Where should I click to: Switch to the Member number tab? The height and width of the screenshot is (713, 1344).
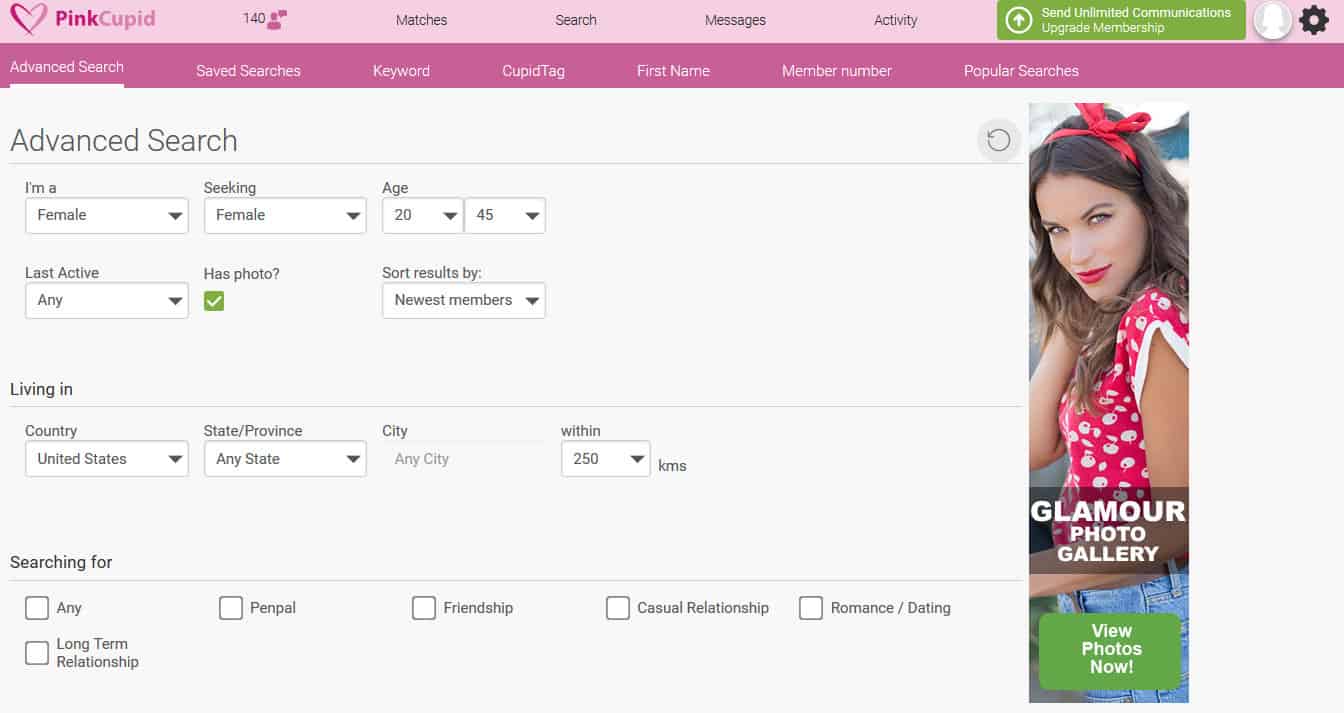837,71
